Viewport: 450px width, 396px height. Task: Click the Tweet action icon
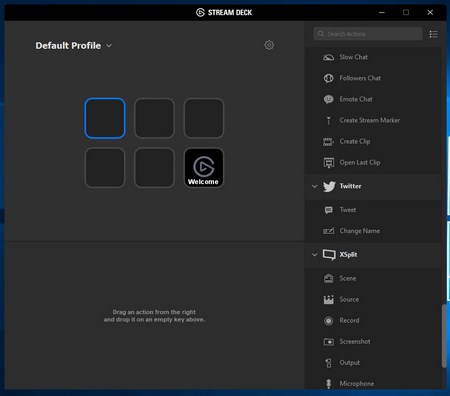pos(328,210)
